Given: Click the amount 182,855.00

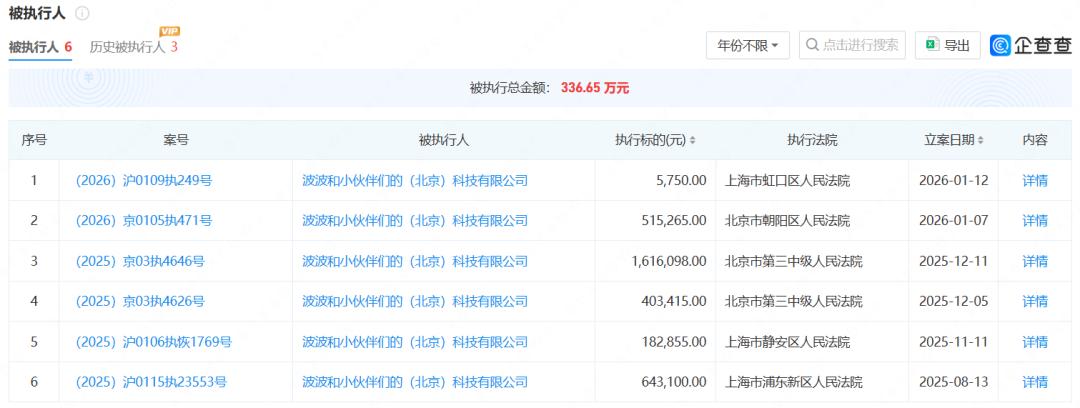Looking at the screenshot, I should [x=674, y=342].
